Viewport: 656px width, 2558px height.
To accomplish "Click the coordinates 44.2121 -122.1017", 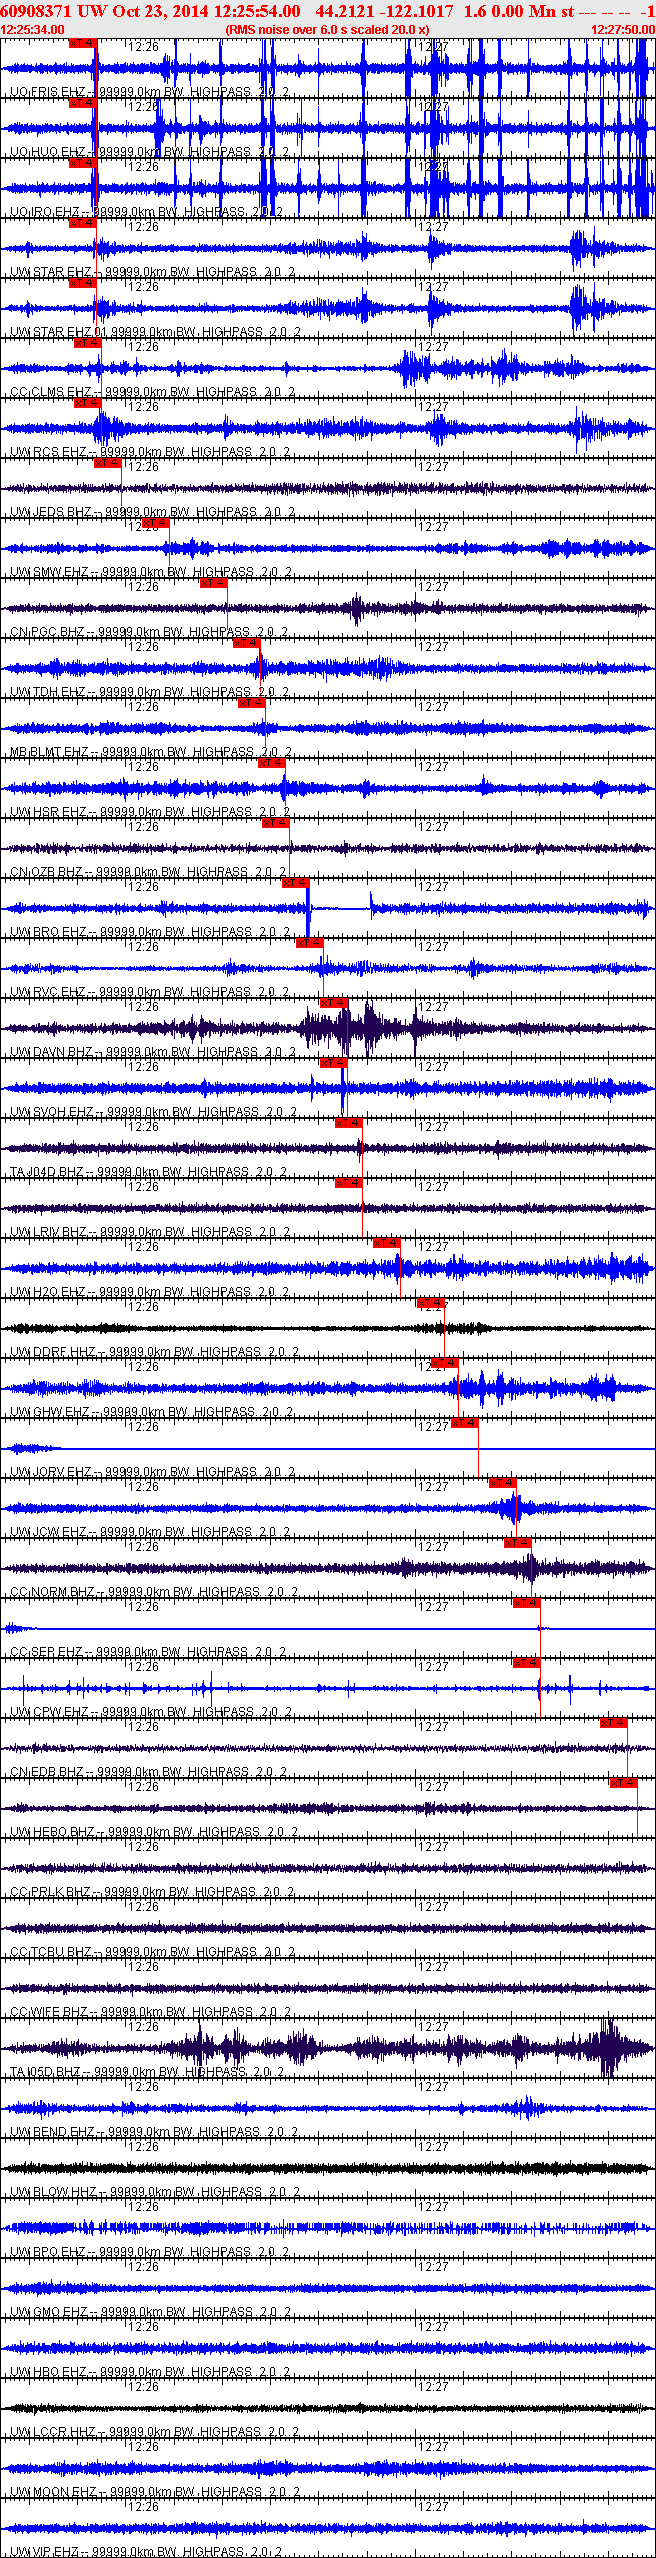I will pos(384,11).
